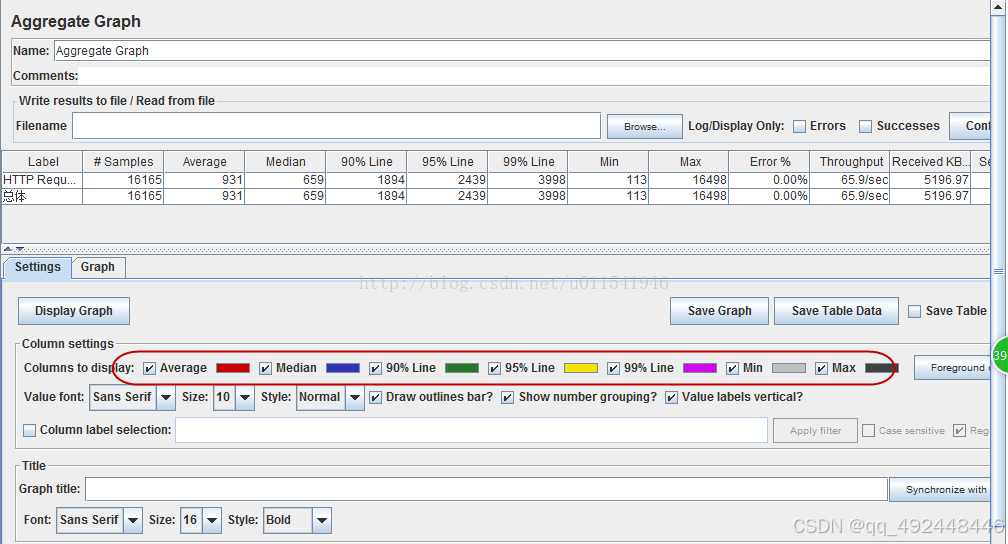
Task: Click the Comments input field
Action: (x=534, y=76)
